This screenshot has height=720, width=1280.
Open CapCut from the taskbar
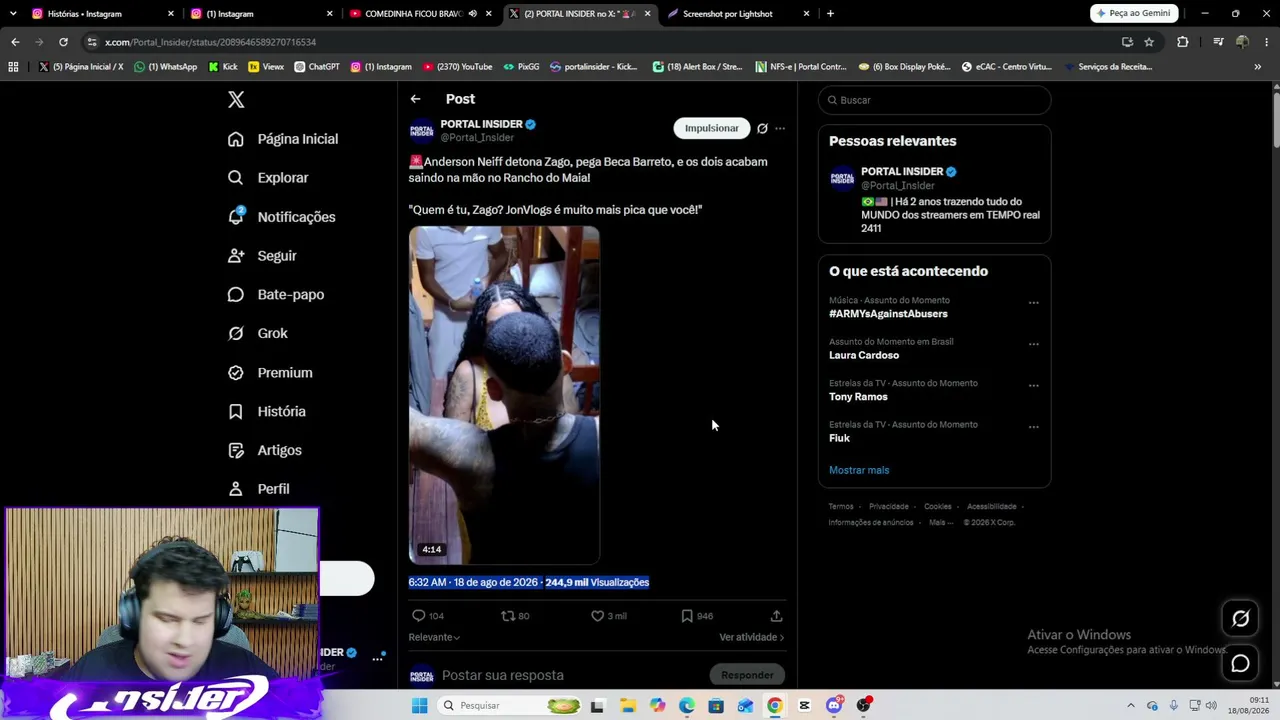coord(804,705)
